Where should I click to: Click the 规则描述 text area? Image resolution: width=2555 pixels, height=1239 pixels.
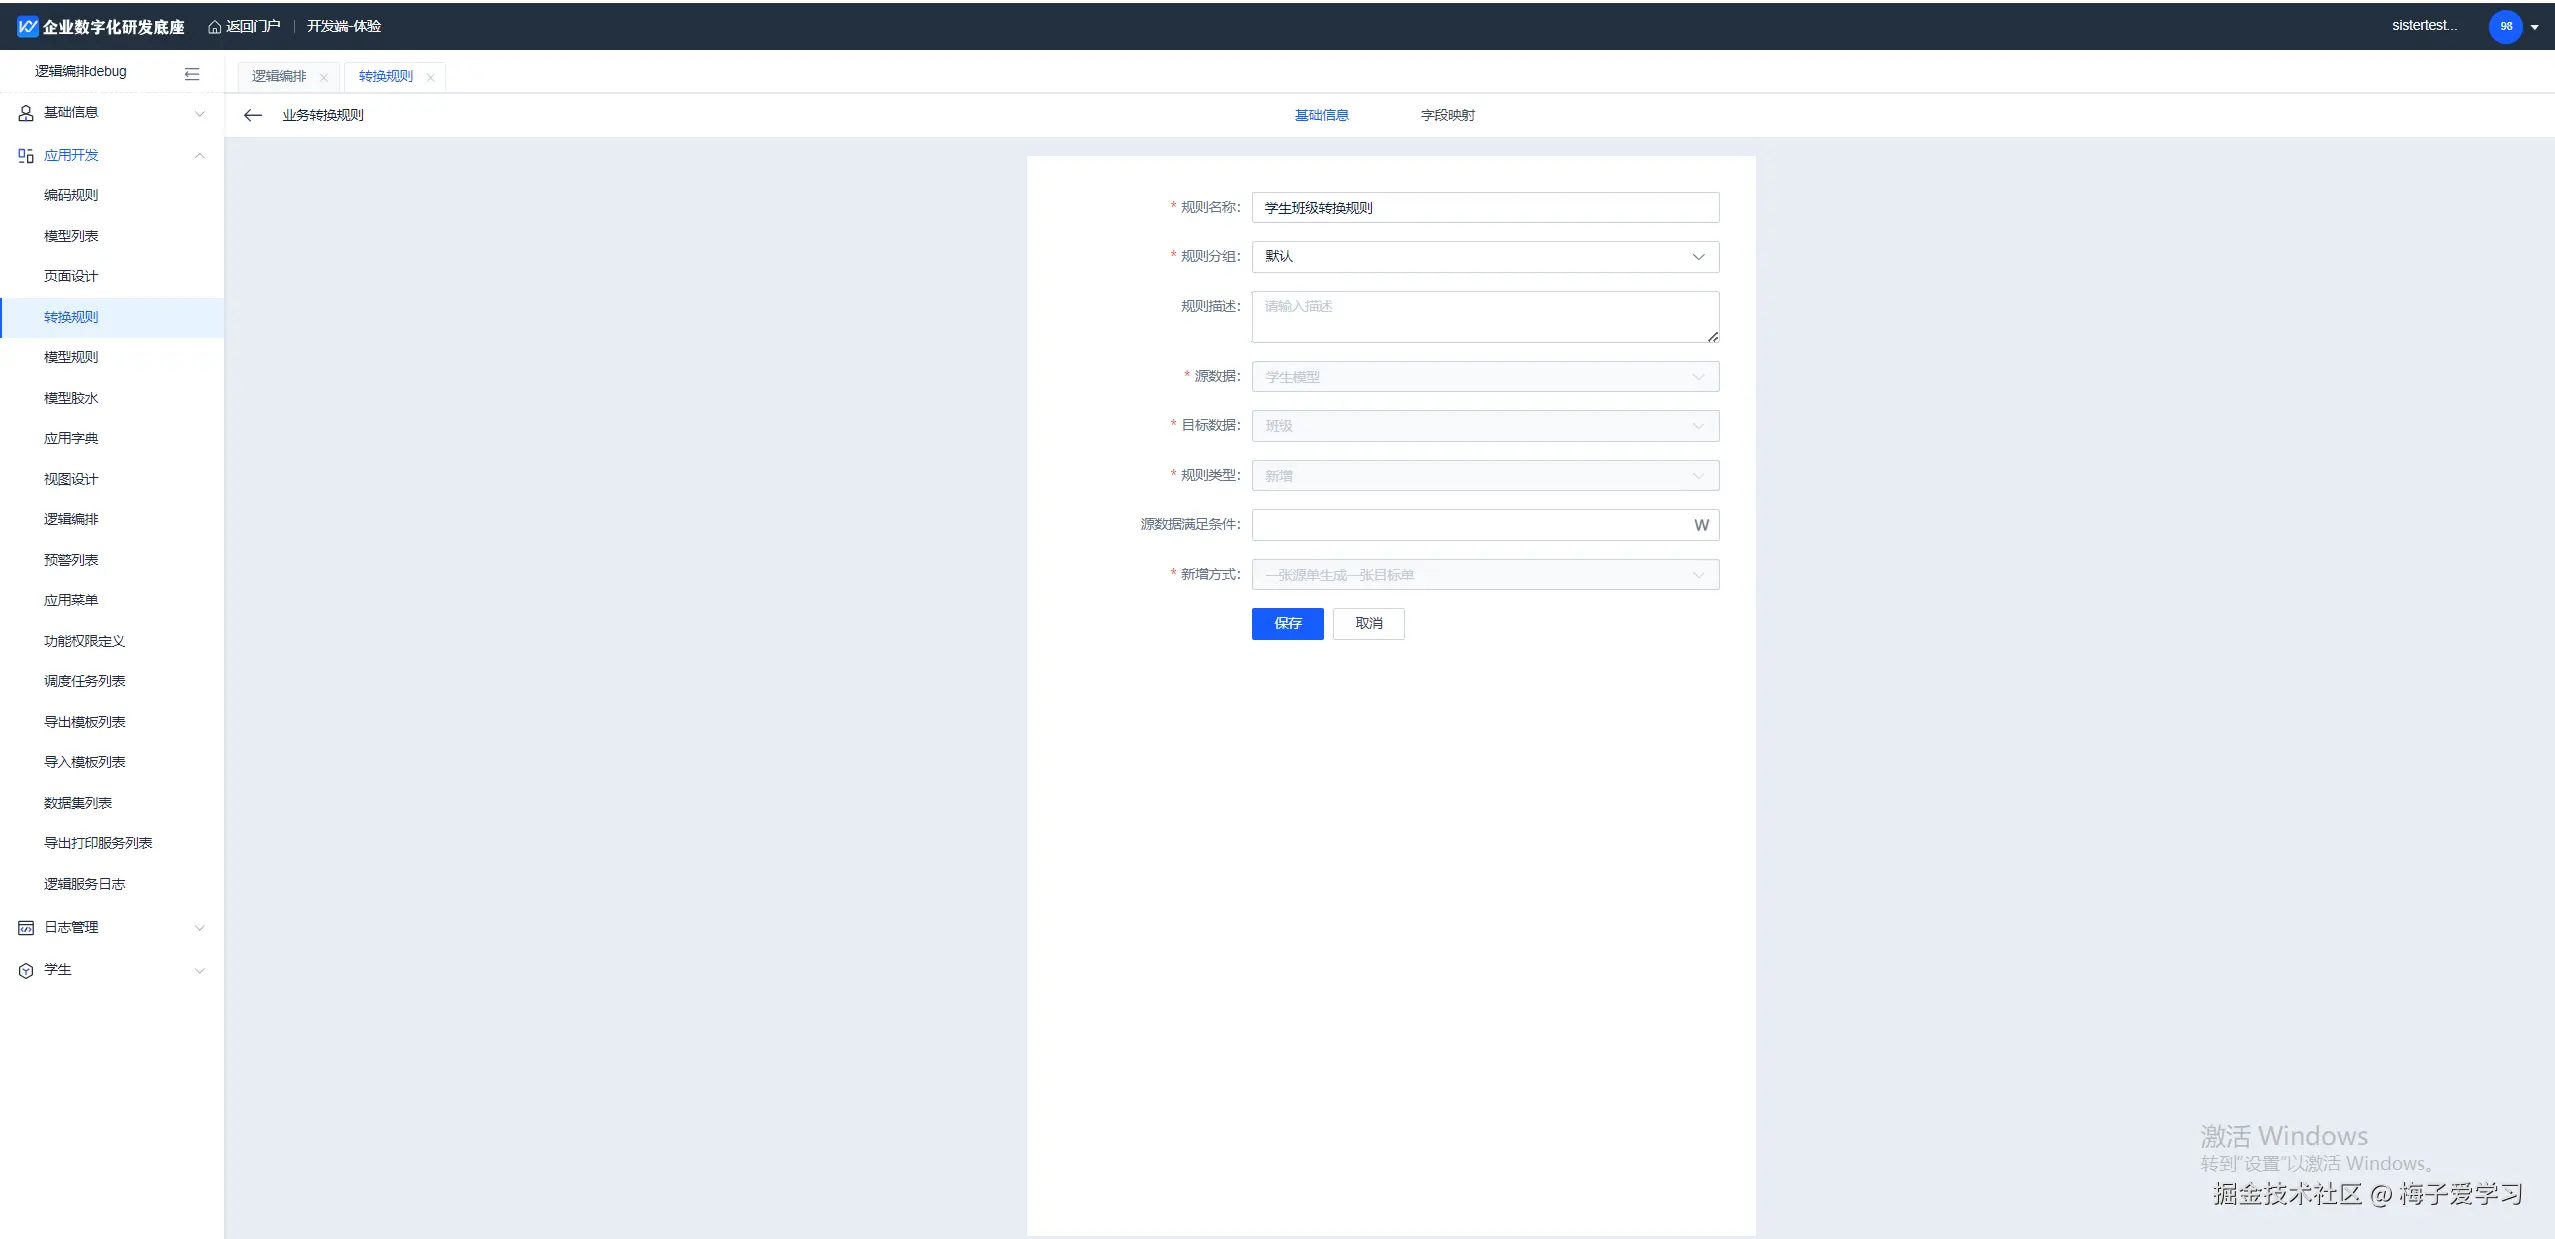[x=1485, y=317]
